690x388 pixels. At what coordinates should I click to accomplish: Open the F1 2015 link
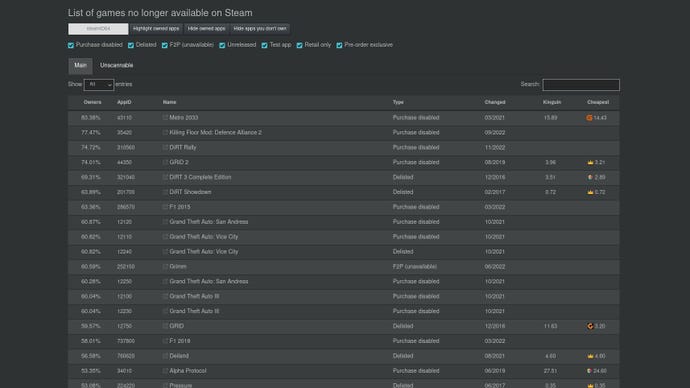click(180, 207)
